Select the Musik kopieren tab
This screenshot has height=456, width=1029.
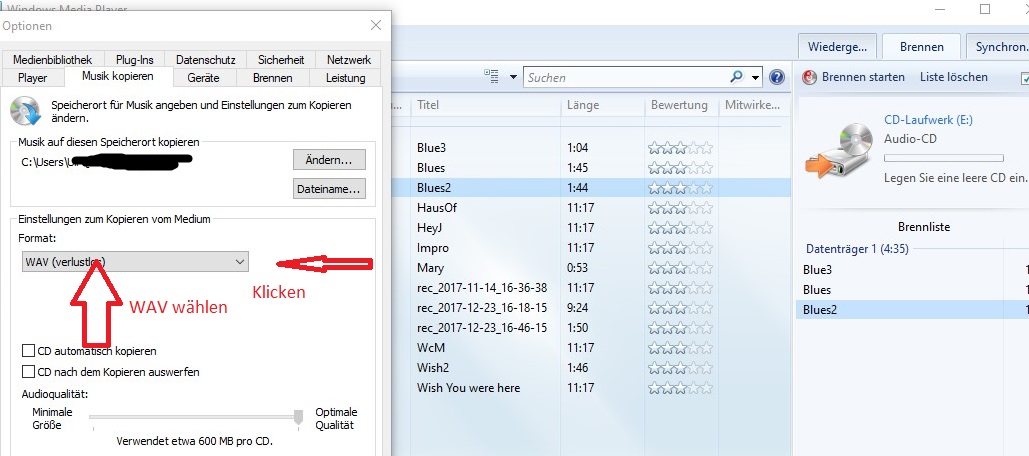pos(118,76)
